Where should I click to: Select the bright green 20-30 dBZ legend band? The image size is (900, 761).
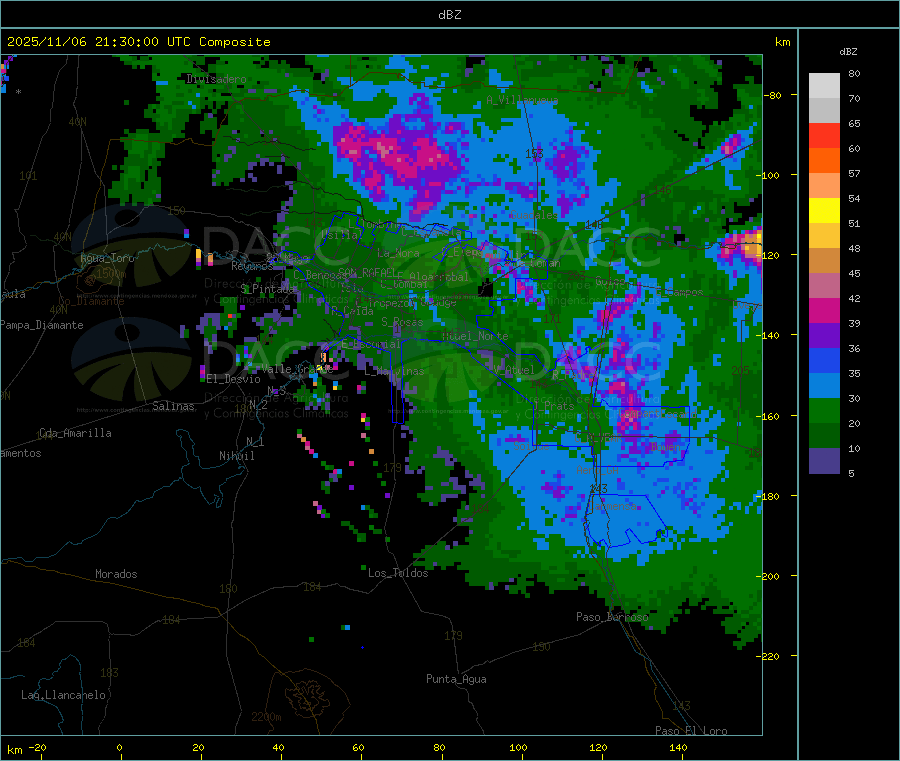[824, 411]
